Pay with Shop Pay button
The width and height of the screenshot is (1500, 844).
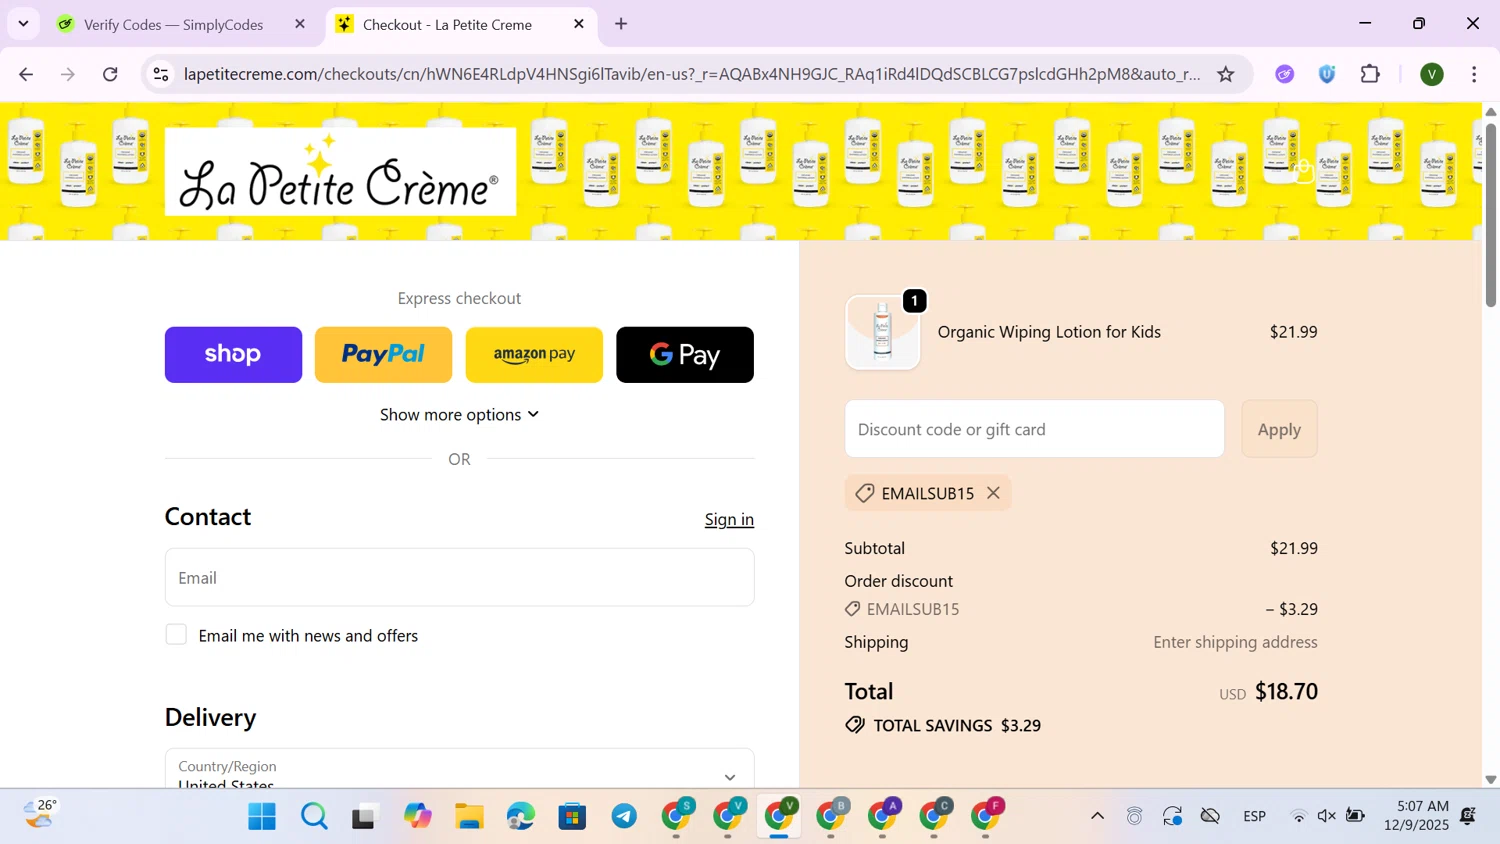coord(233,355)
